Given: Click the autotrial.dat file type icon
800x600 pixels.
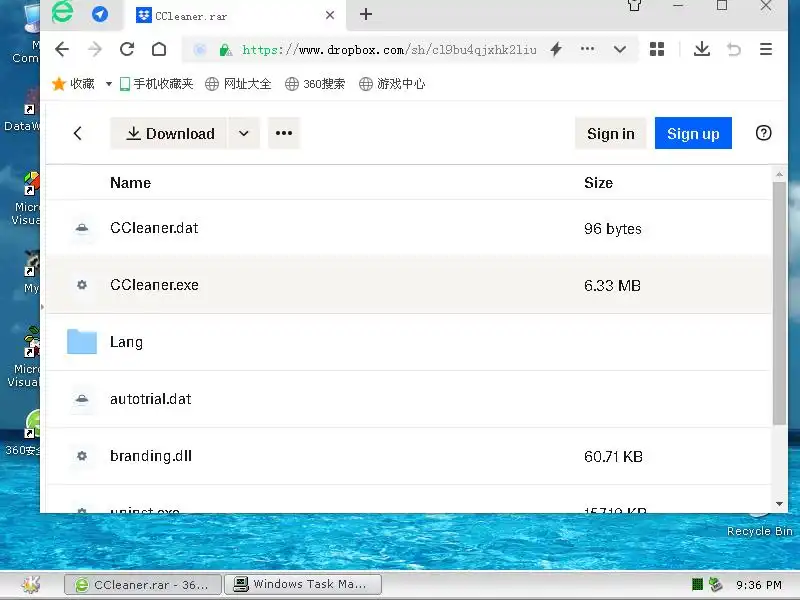Looking at the screenshot, I should coord(82,399).
